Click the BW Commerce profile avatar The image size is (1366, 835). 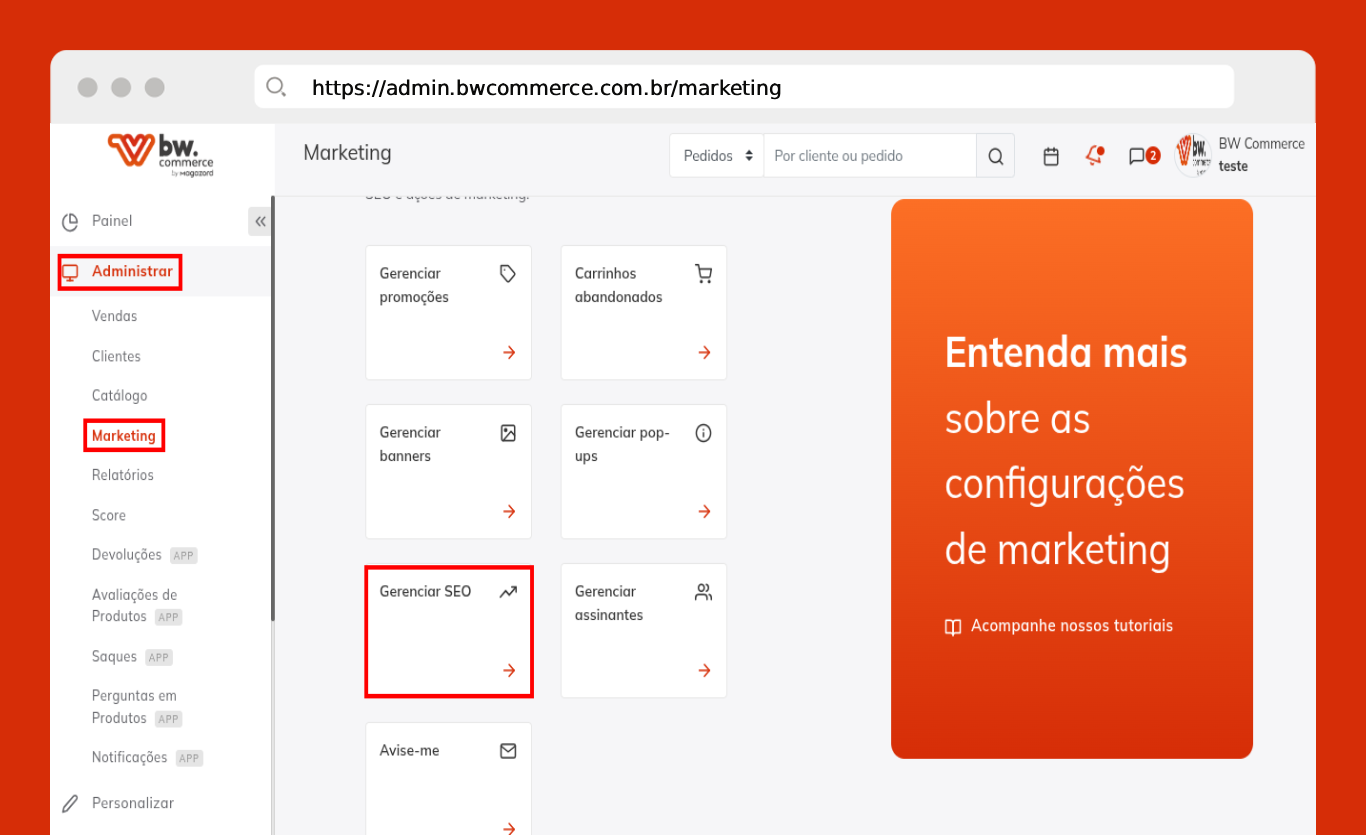[1193, 155]
